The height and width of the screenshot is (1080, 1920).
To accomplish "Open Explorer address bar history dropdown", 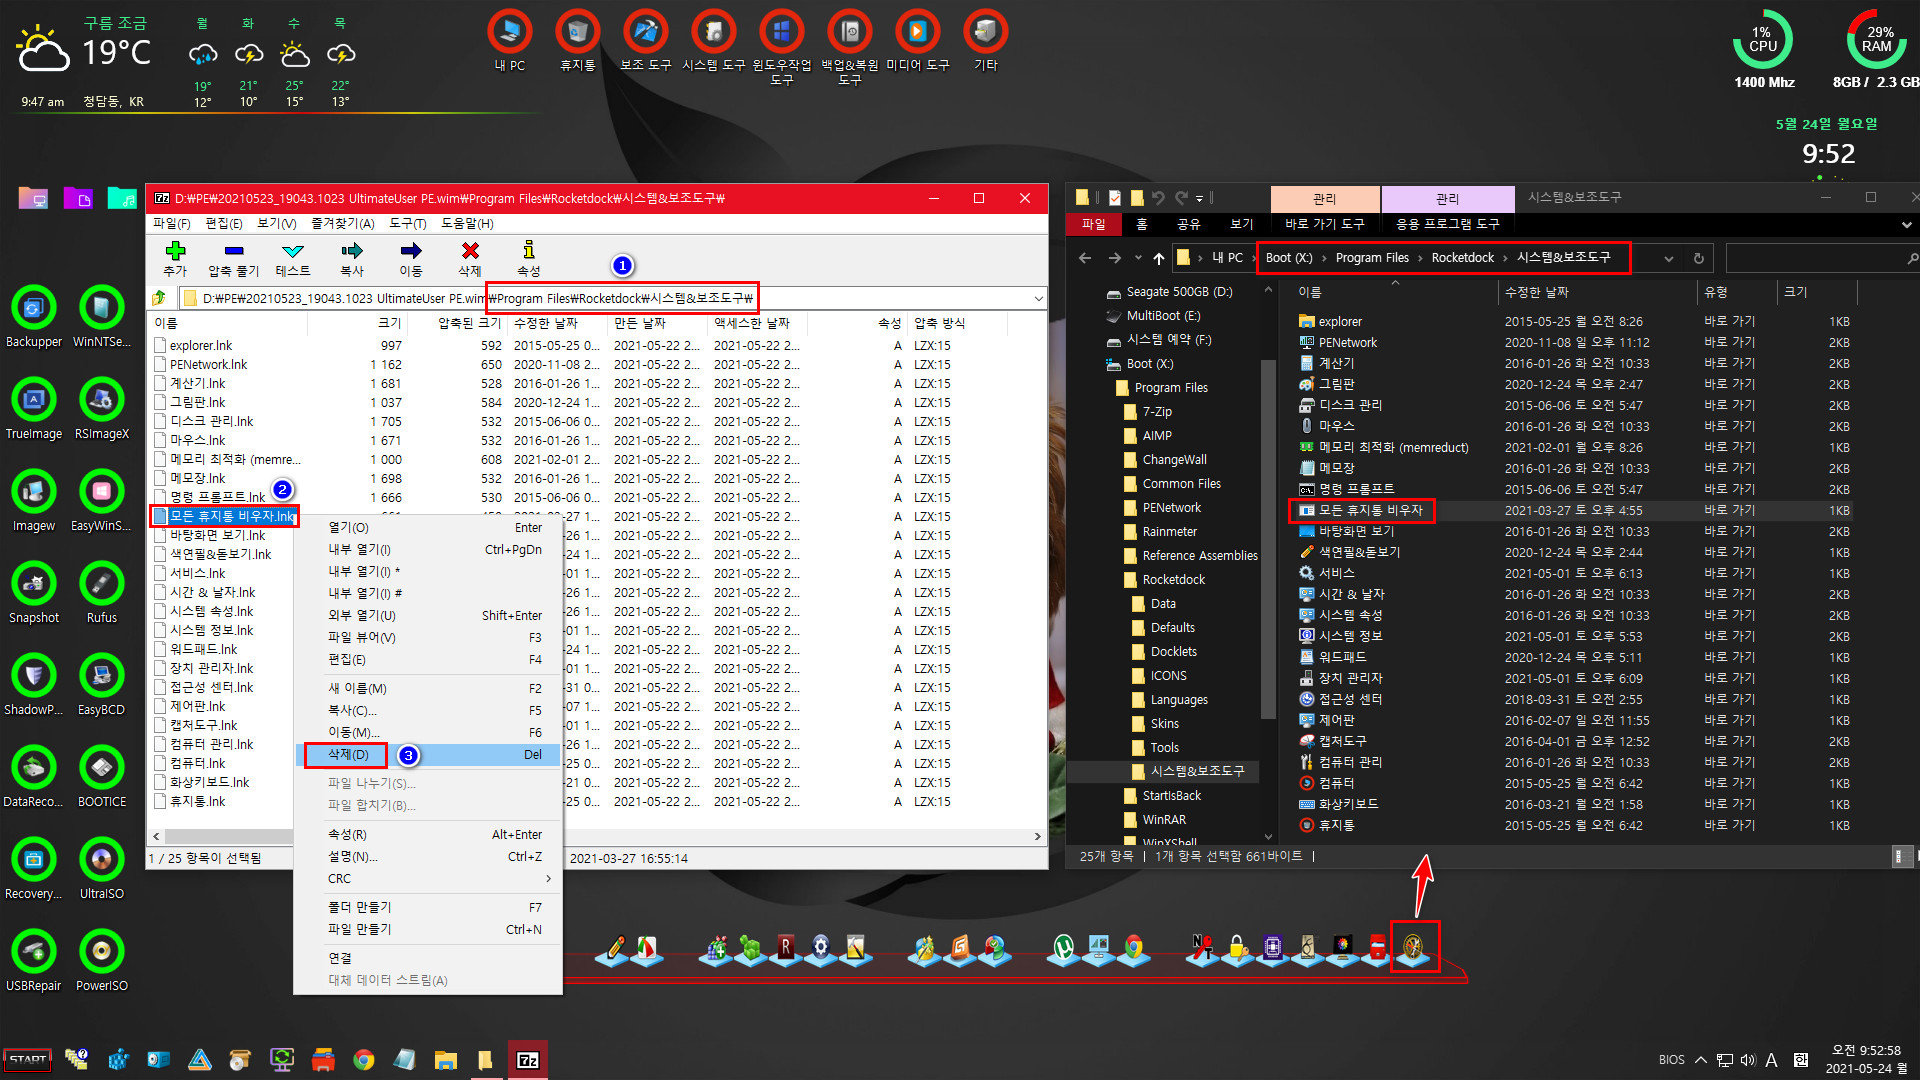I will tap(1668, 259).
